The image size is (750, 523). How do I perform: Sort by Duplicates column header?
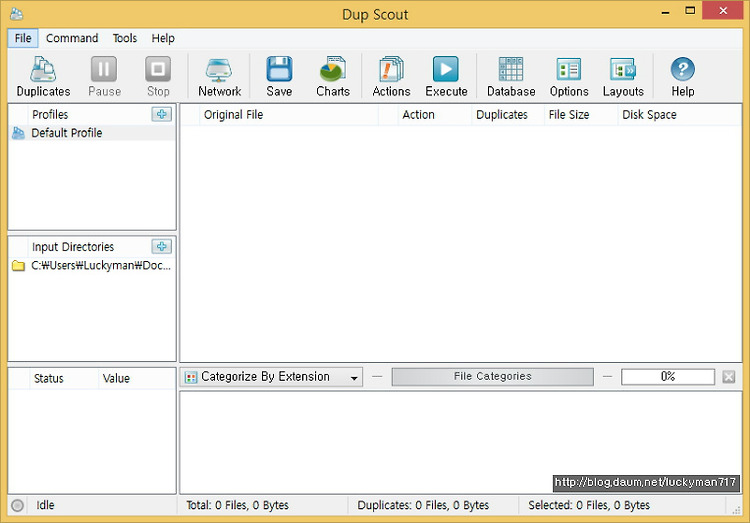click(507, 115)
